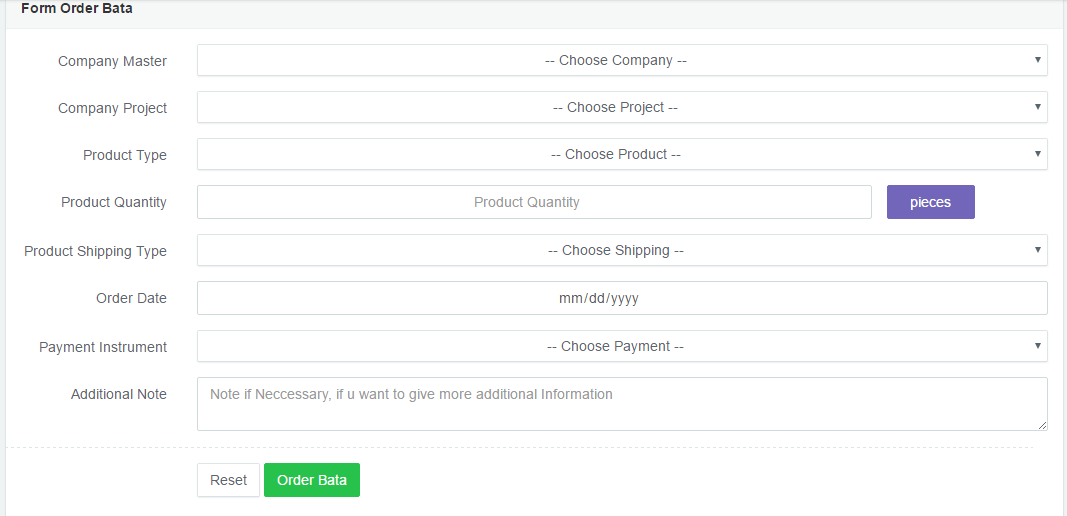This screenshot has height=516, width=1067.
Task: Expand the Choose Shipping dropdown
Action: point(621,250)
